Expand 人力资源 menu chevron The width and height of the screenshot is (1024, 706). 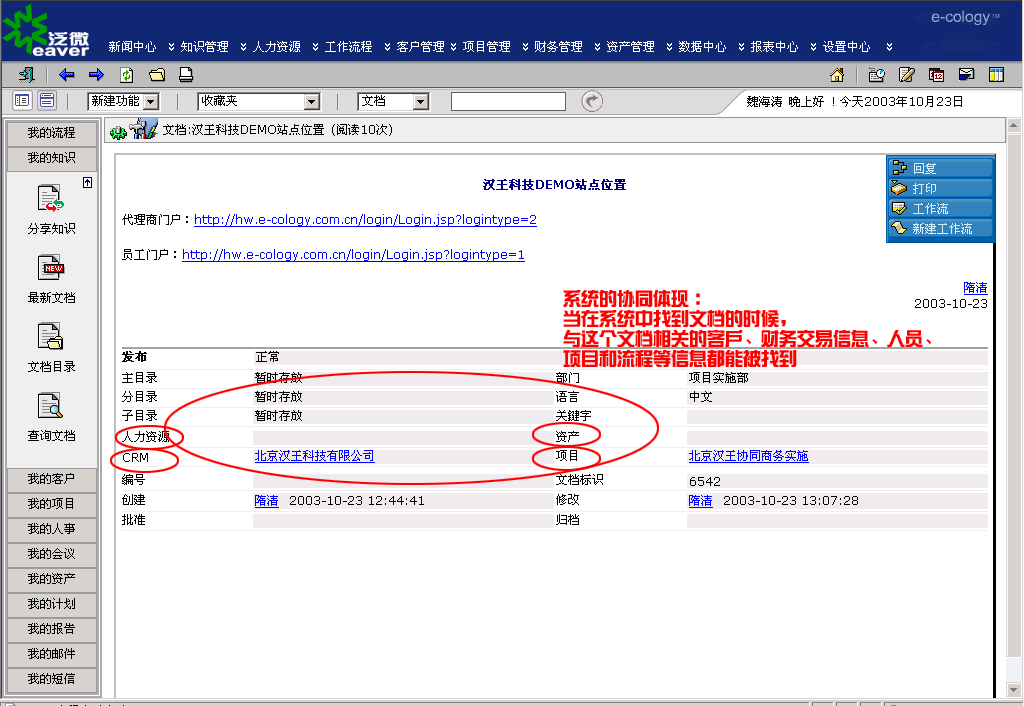click(315, 47)
